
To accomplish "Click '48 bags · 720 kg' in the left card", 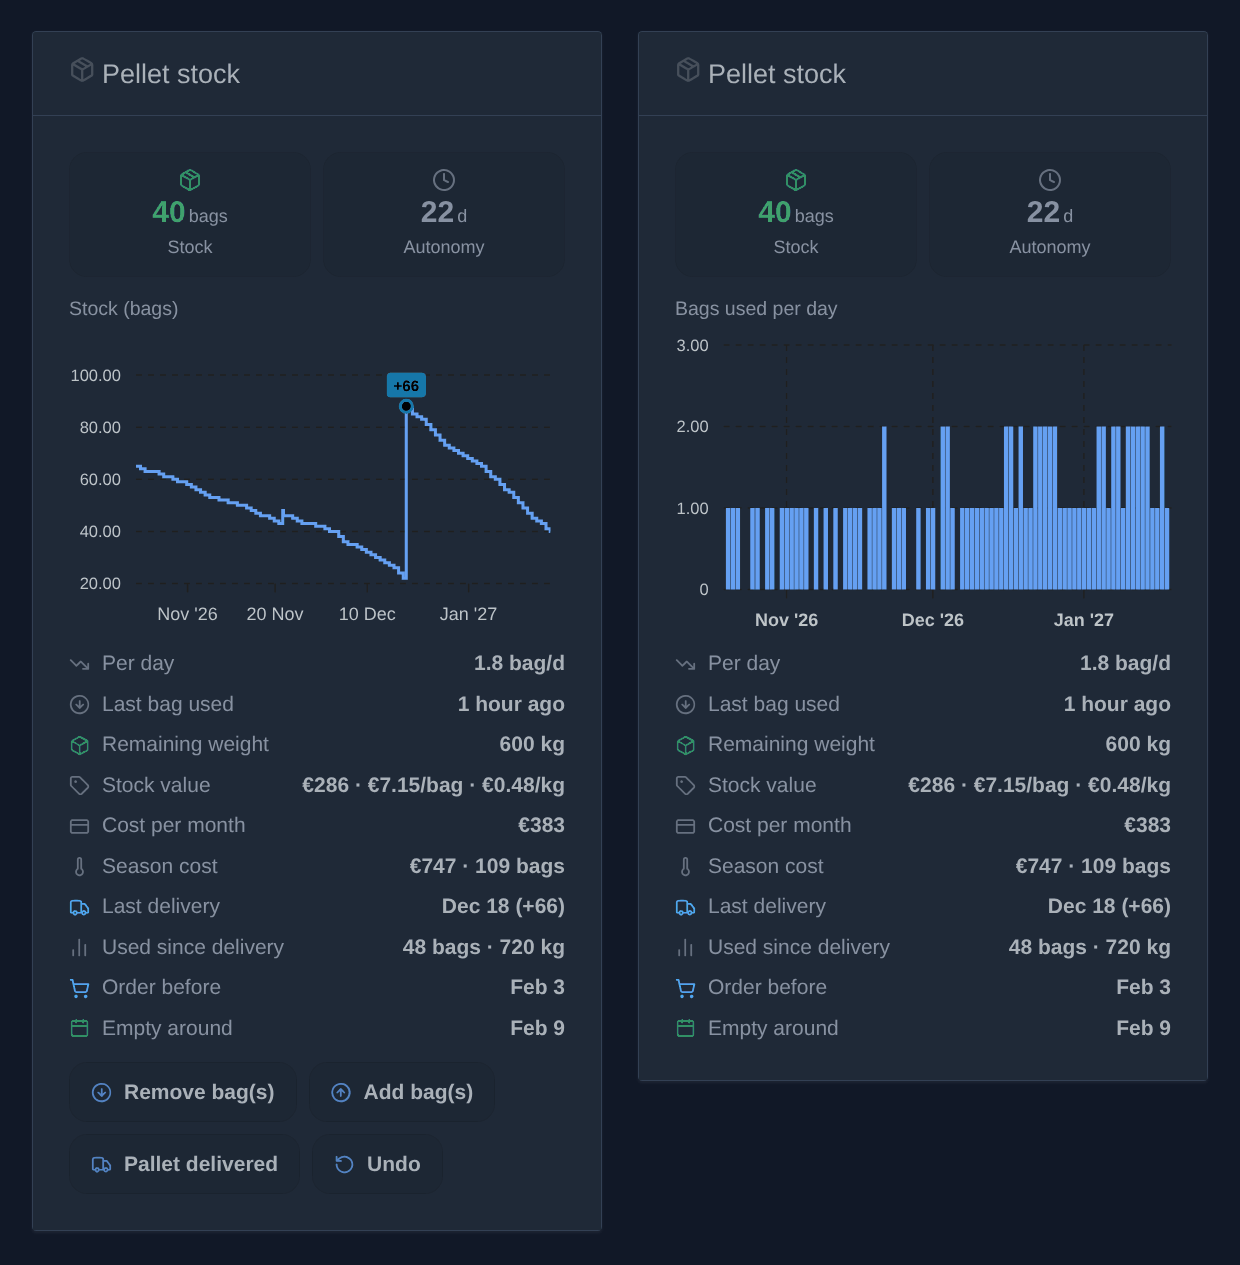I will pos(483,947).
